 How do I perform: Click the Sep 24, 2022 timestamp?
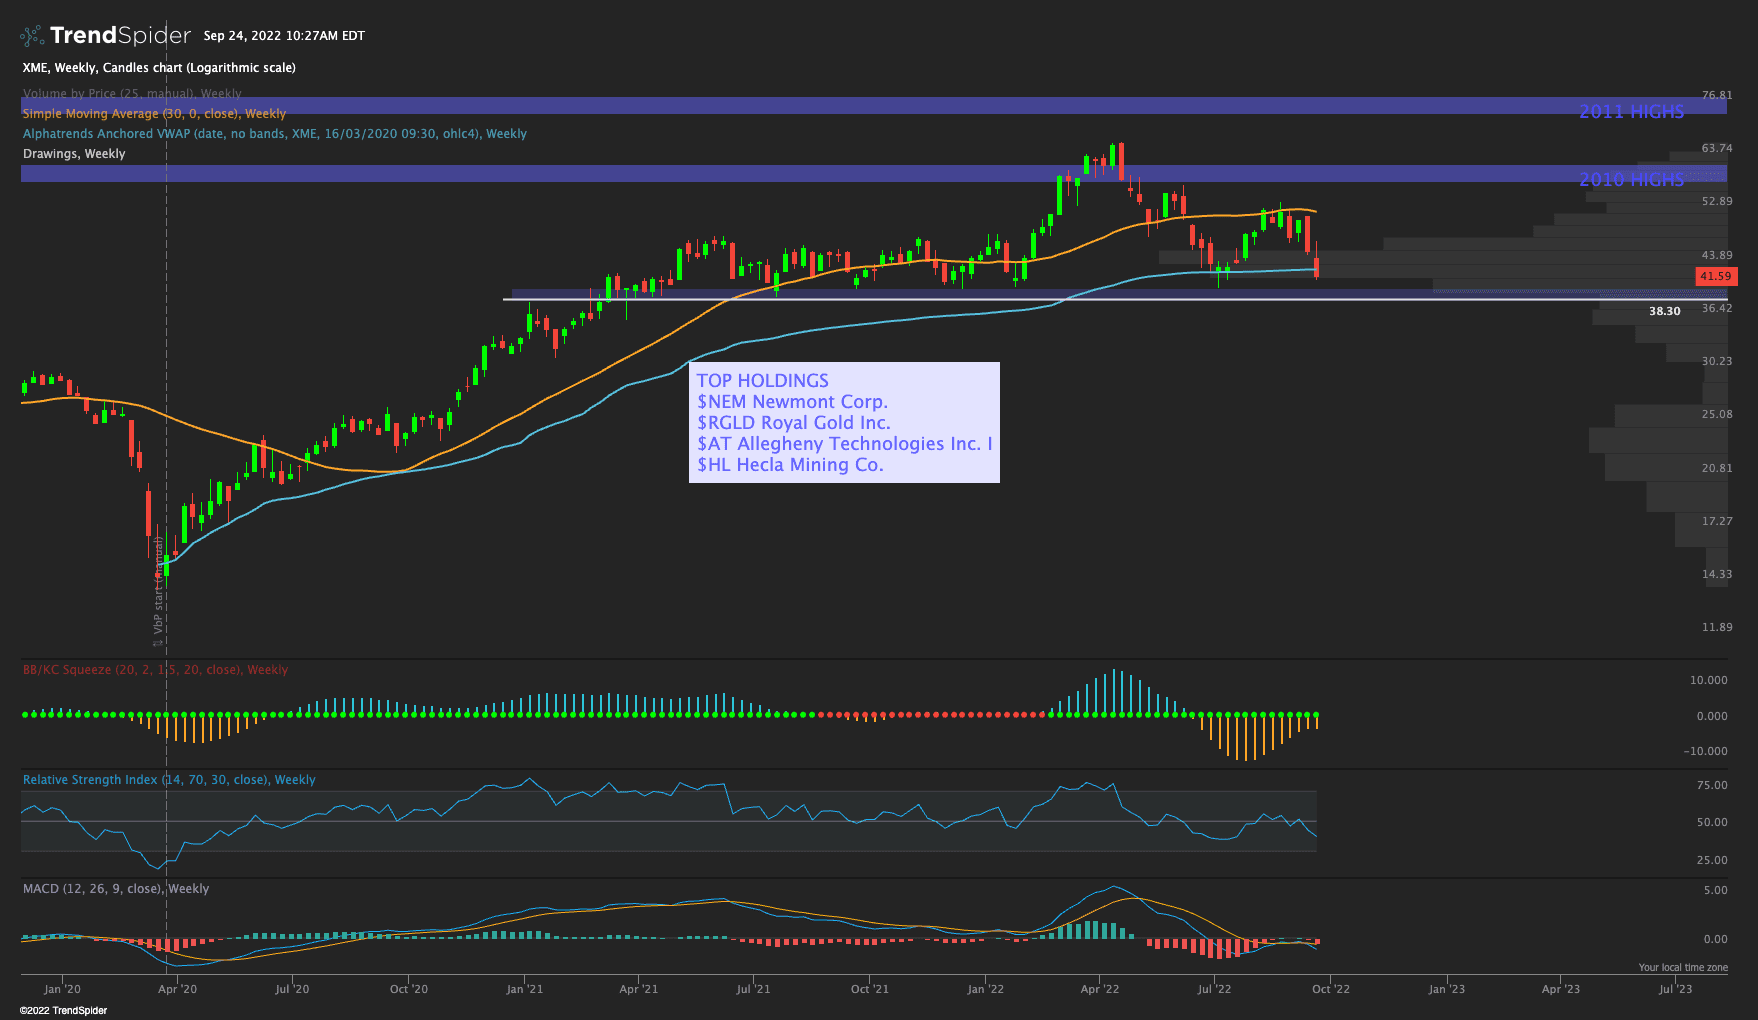[284, 36]
